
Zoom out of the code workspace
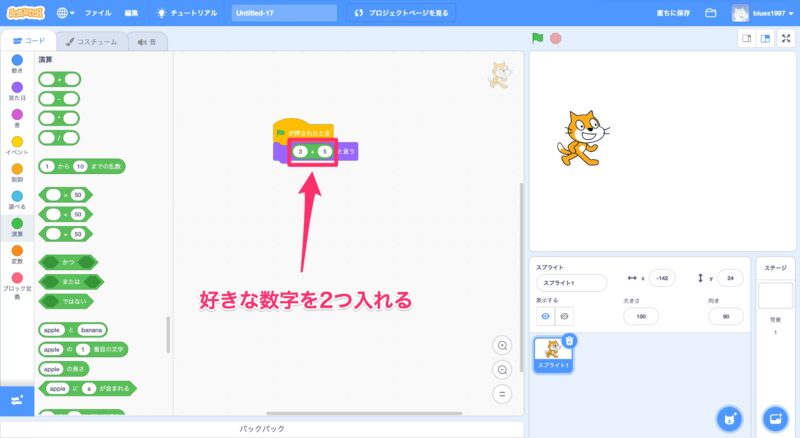pyautogui.click(x=503, y=369)
